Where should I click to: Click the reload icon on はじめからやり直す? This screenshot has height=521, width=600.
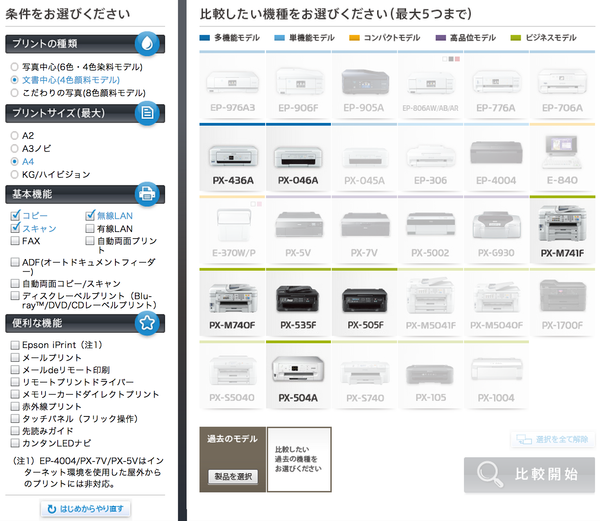click(x=52, y=509)
